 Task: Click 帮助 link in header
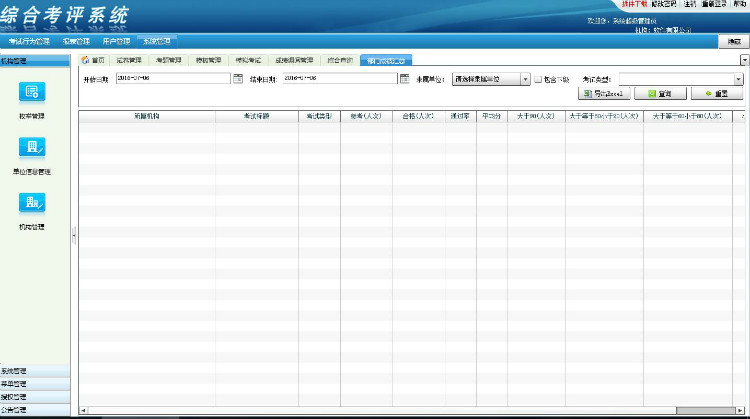[740, 4]
